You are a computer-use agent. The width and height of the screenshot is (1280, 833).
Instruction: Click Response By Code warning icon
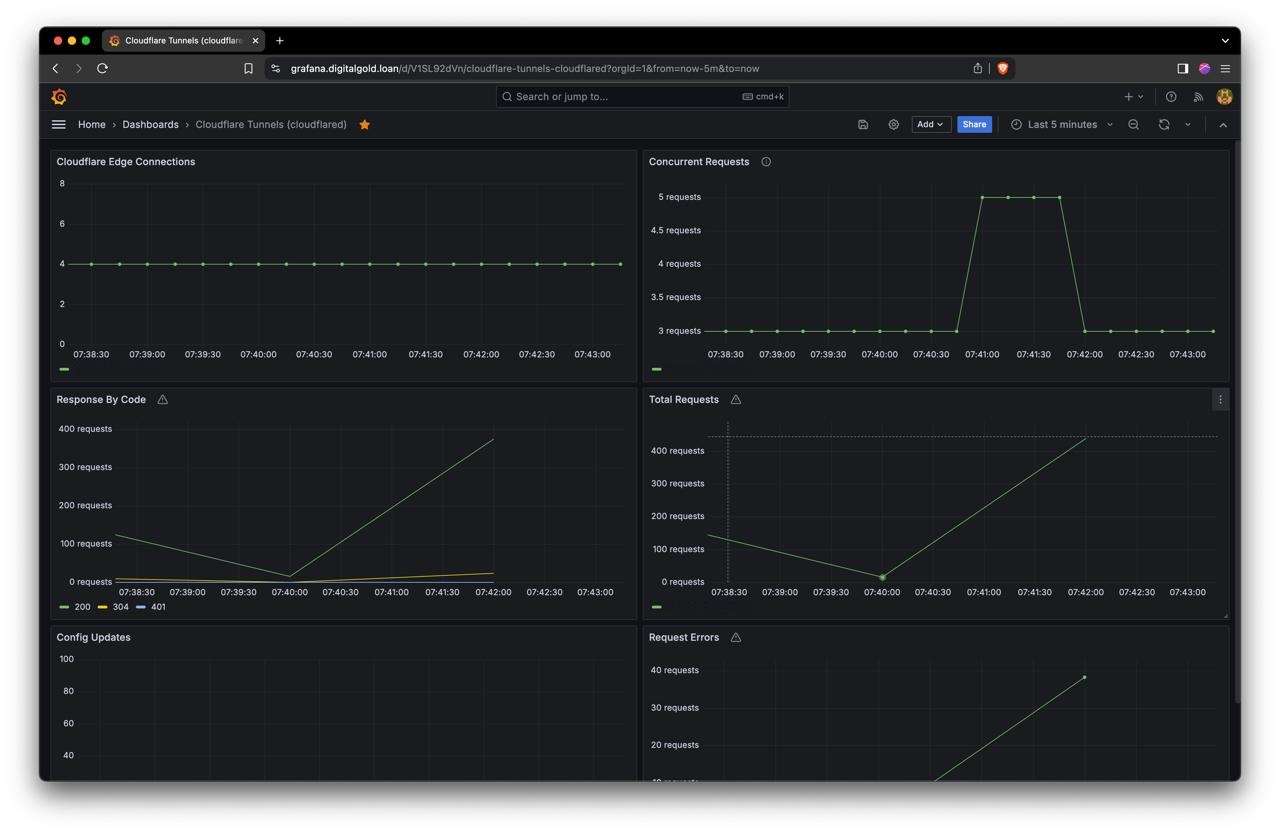click(162, 400)
